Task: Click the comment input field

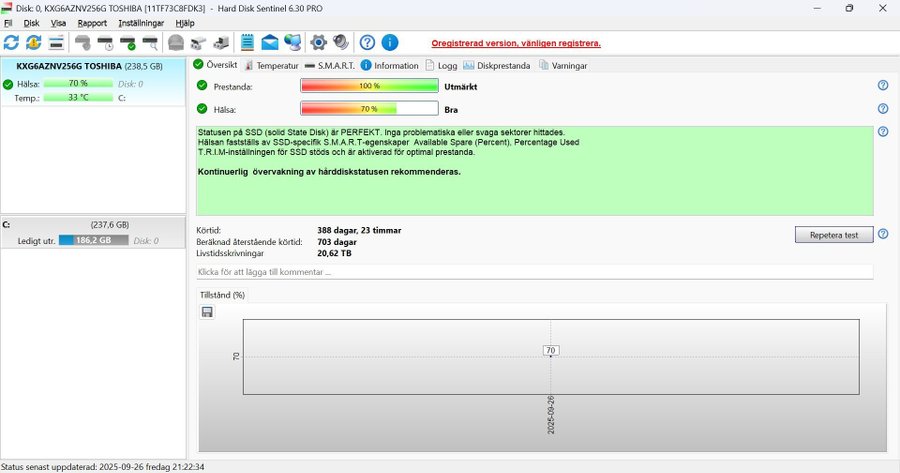Action: pyautogui.click(x=534, y=272)
